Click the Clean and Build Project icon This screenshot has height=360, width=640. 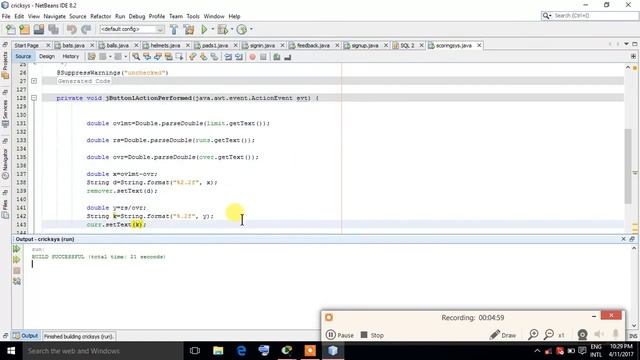coord(189,29)
